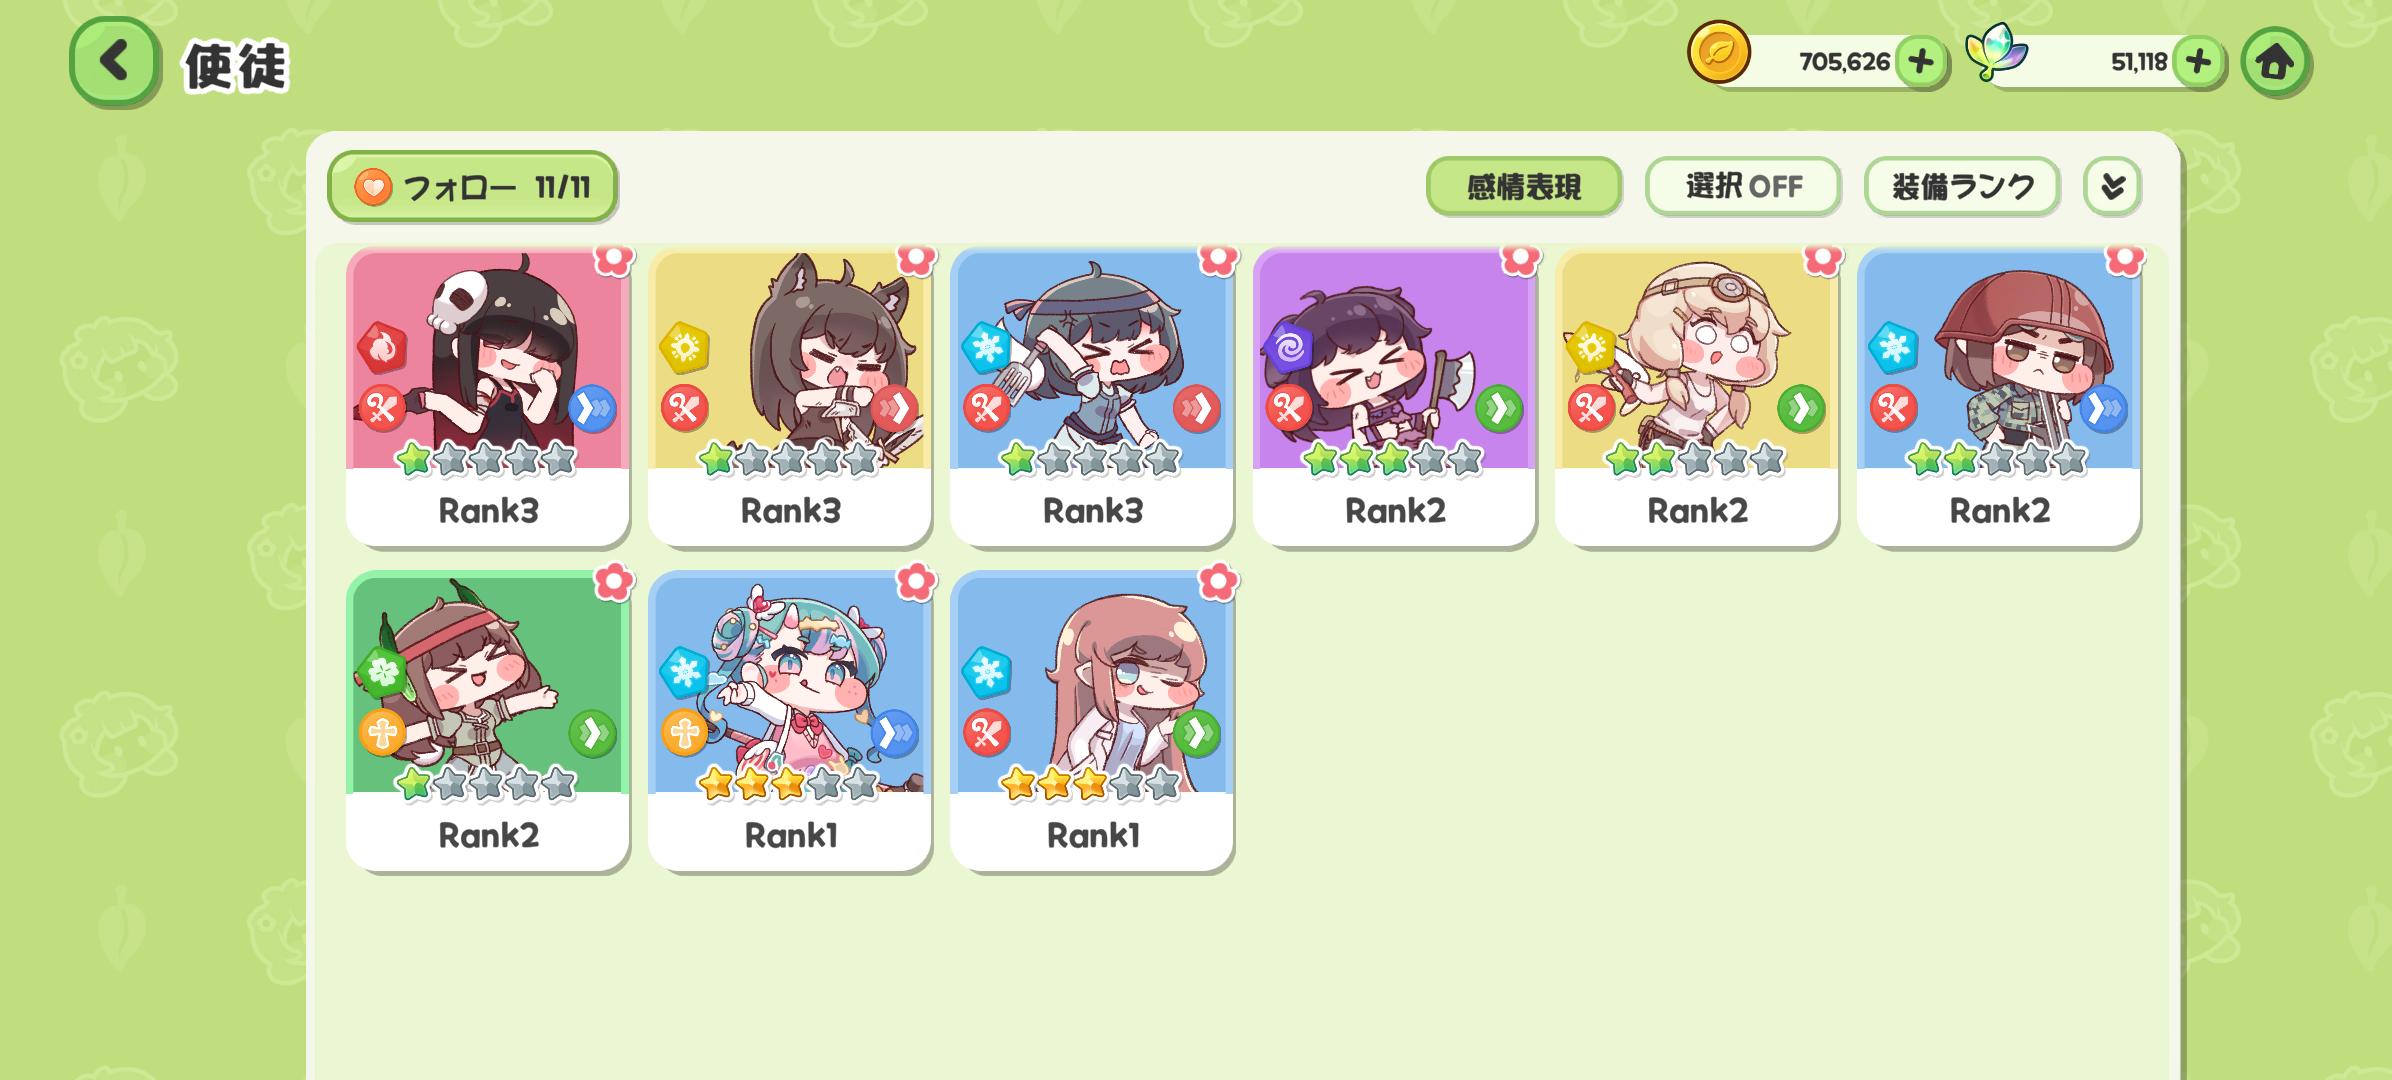The height and width of the screenshot is (1080, 2392).
Task: Select the helmet soldier Rank2 card
Action: tap(1998, 397)
